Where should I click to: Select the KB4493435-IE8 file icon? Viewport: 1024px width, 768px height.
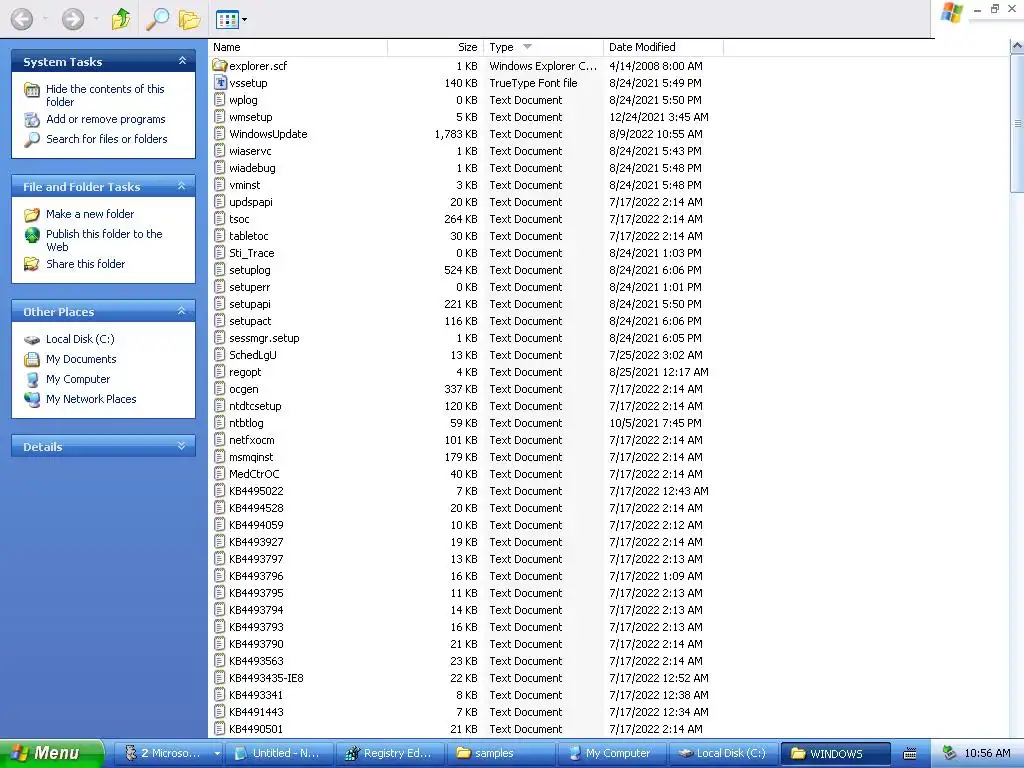(x=220, y=677)
